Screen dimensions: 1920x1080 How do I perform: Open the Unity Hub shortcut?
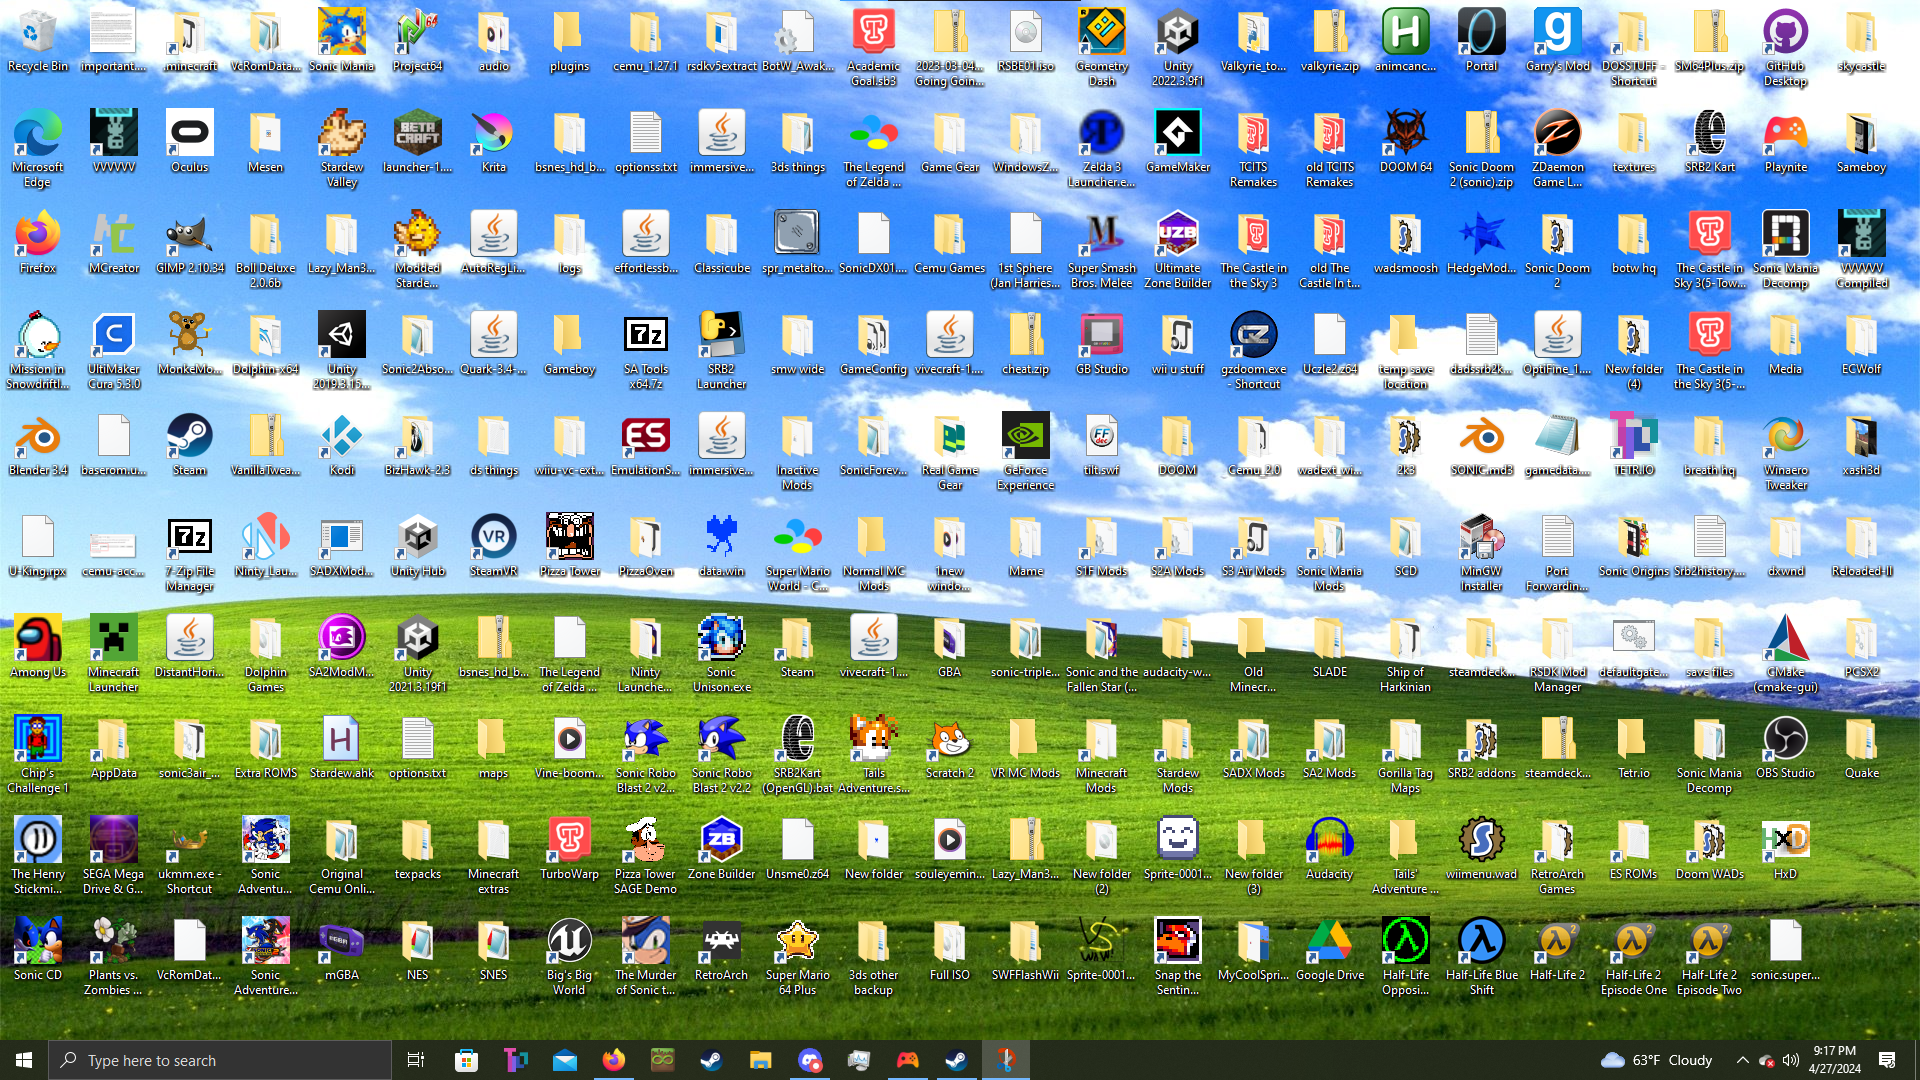pyautogui.click(x=418, y=546)
